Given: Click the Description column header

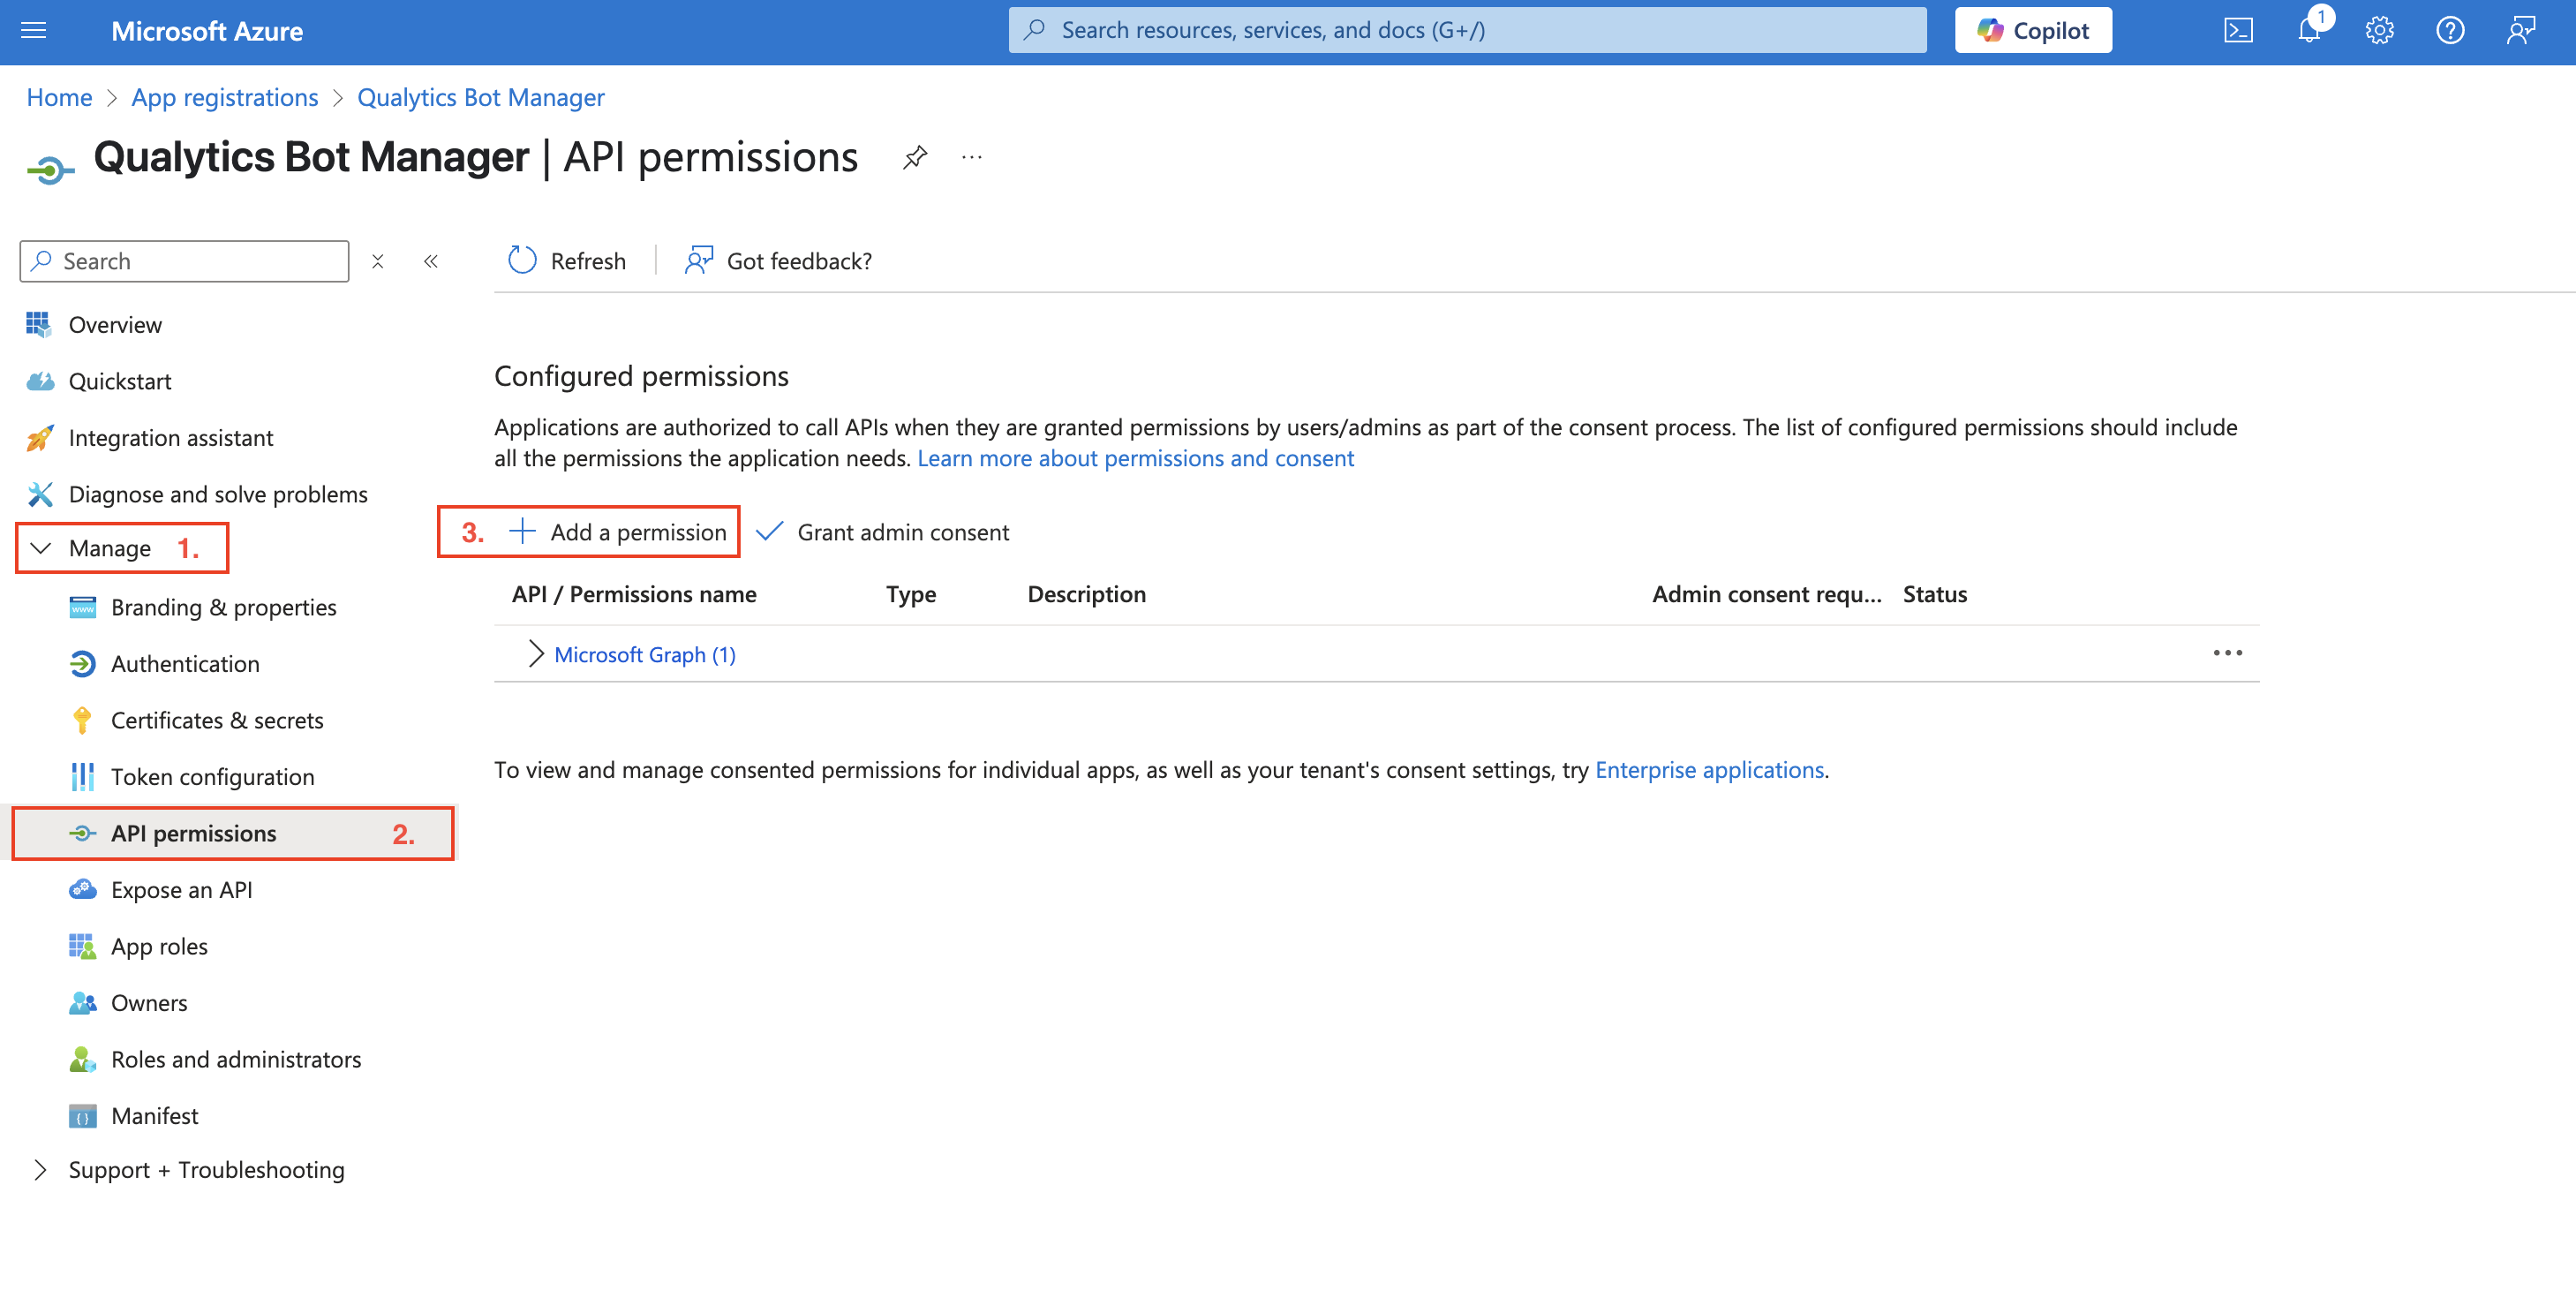Looking at the screenshot, I should 1086,594.
